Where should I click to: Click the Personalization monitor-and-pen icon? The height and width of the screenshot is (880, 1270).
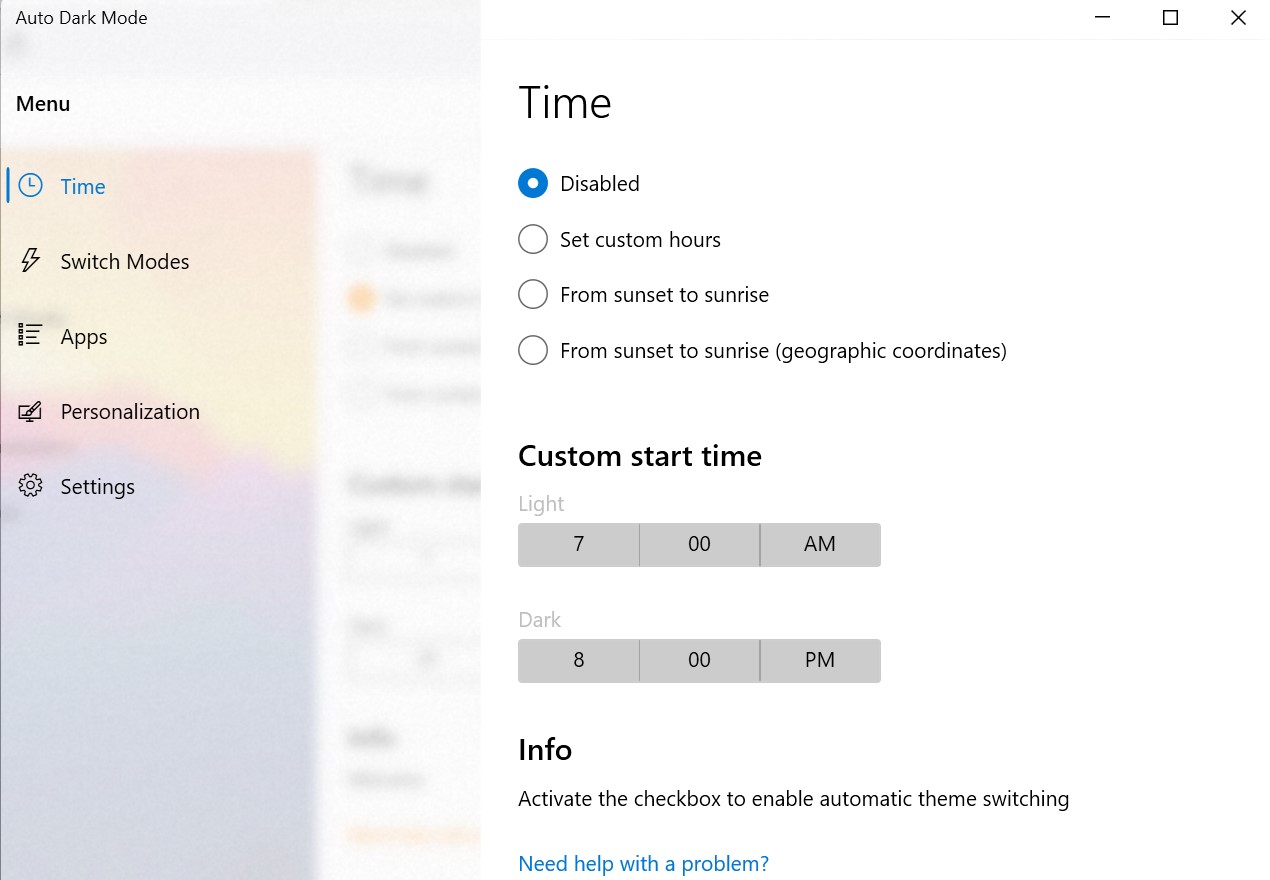pyautogui.click(x=31, y=411)
